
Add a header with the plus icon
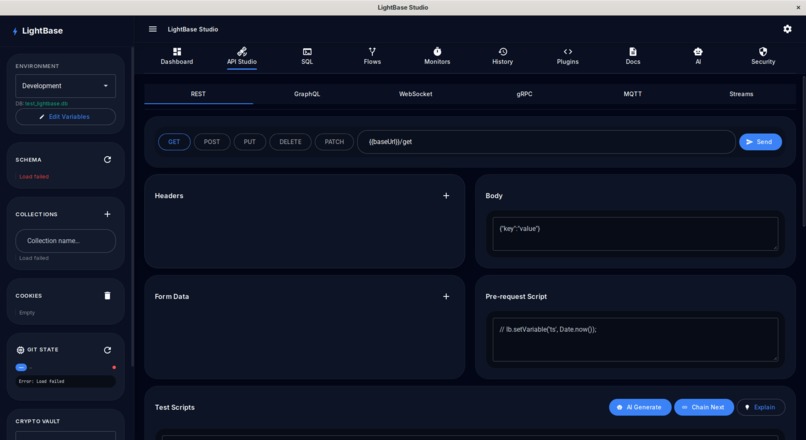[446, 196]
